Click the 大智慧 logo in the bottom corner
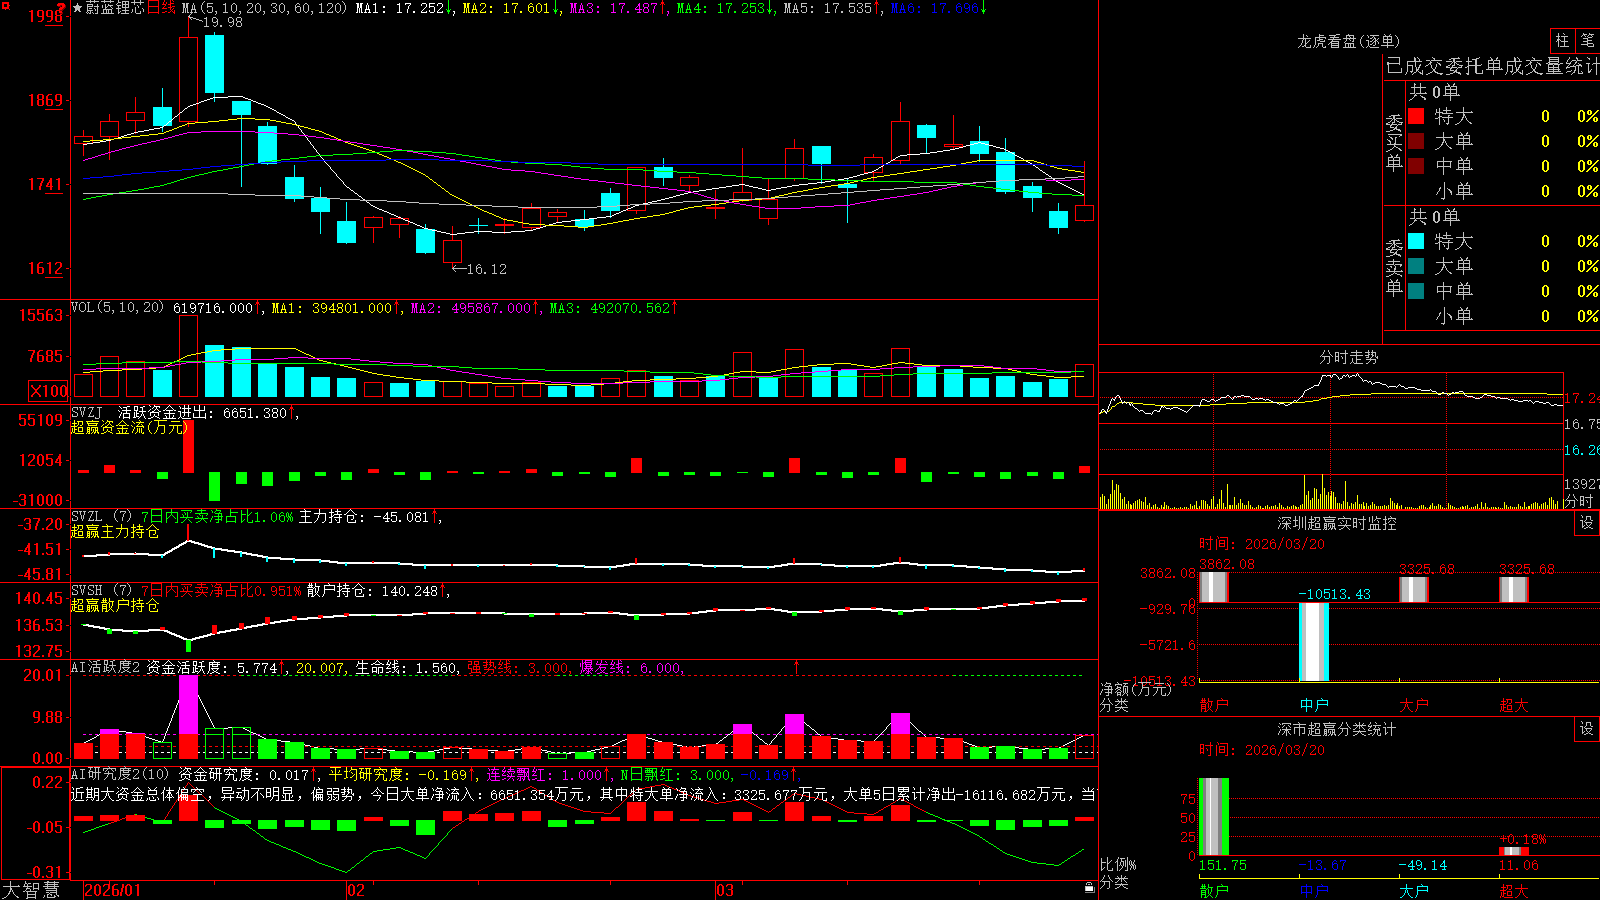 pyautogui.click(x=31, y=889)
